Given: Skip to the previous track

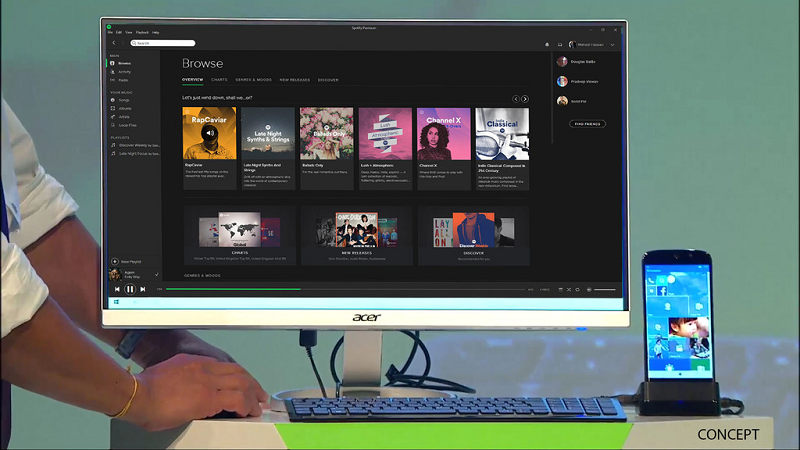Looking at the screenshot, I should click(117, 289).
